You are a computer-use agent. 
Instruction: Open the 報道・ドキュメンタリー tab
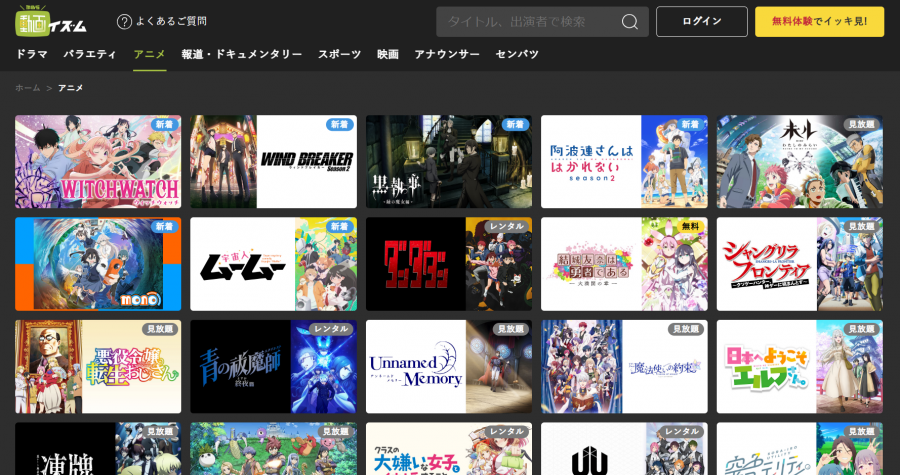[242, 54]
